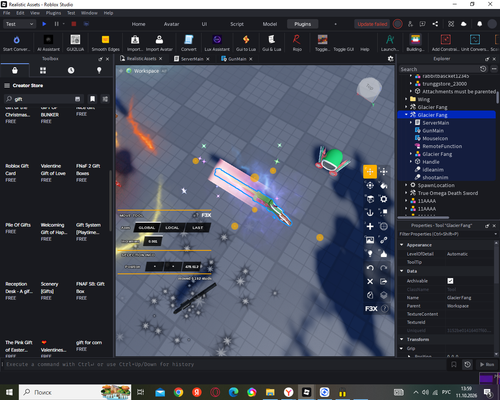
Task: Switch to the Script ribbon tab
Action: 237,24
